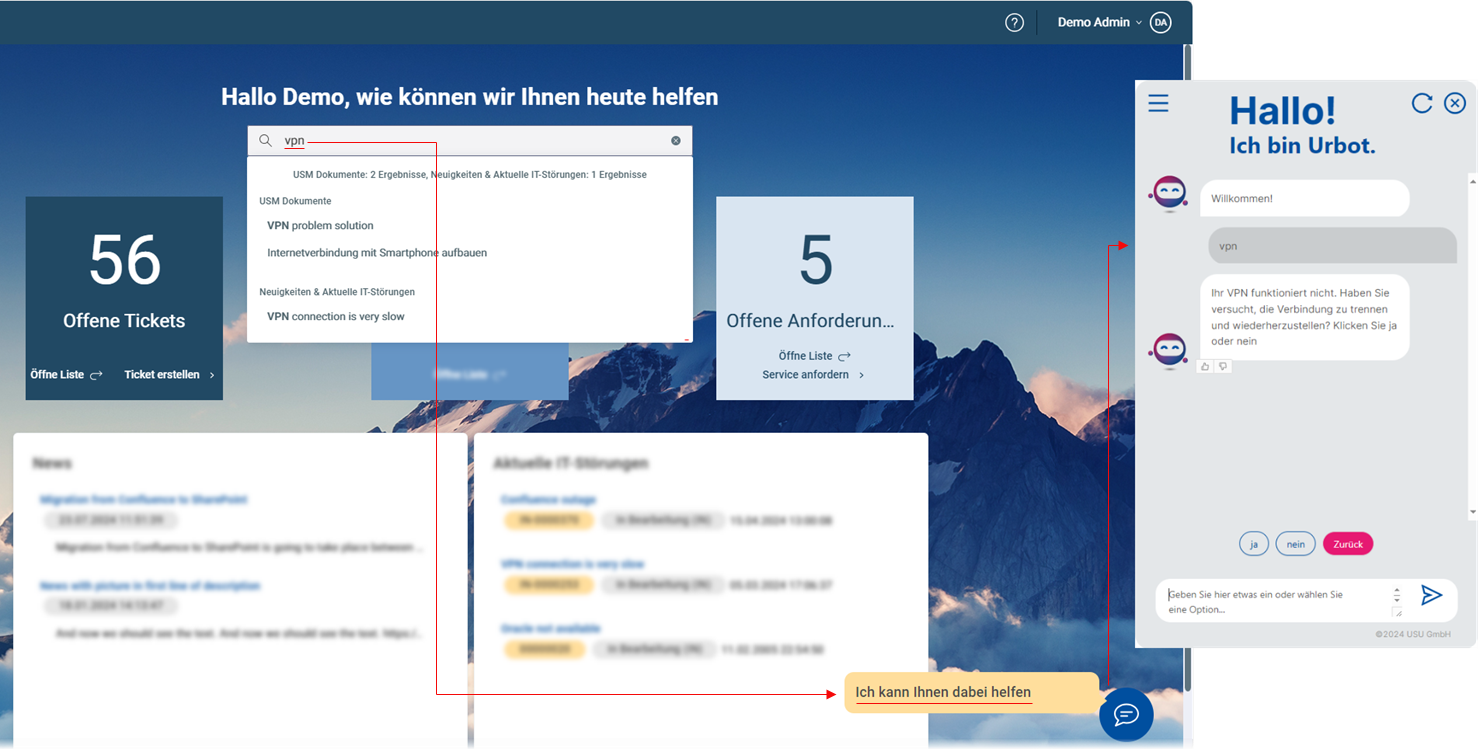Give thumbs down to Urbot's VPN answer

(x=1223, y=367)
